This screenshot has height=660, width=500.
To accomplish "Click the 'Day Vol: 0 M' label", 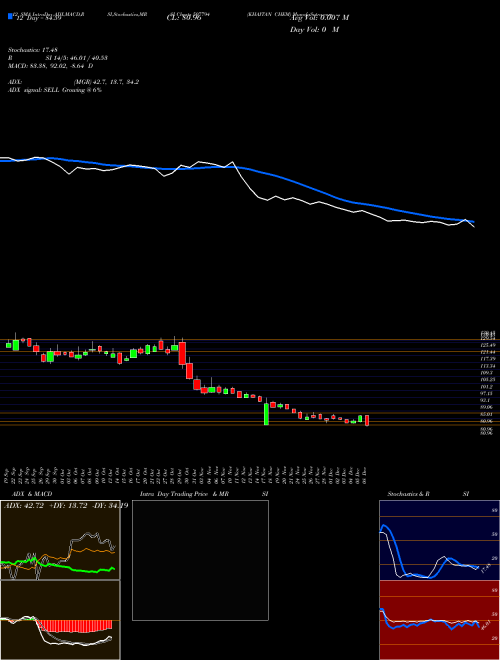I will (314, 30).
